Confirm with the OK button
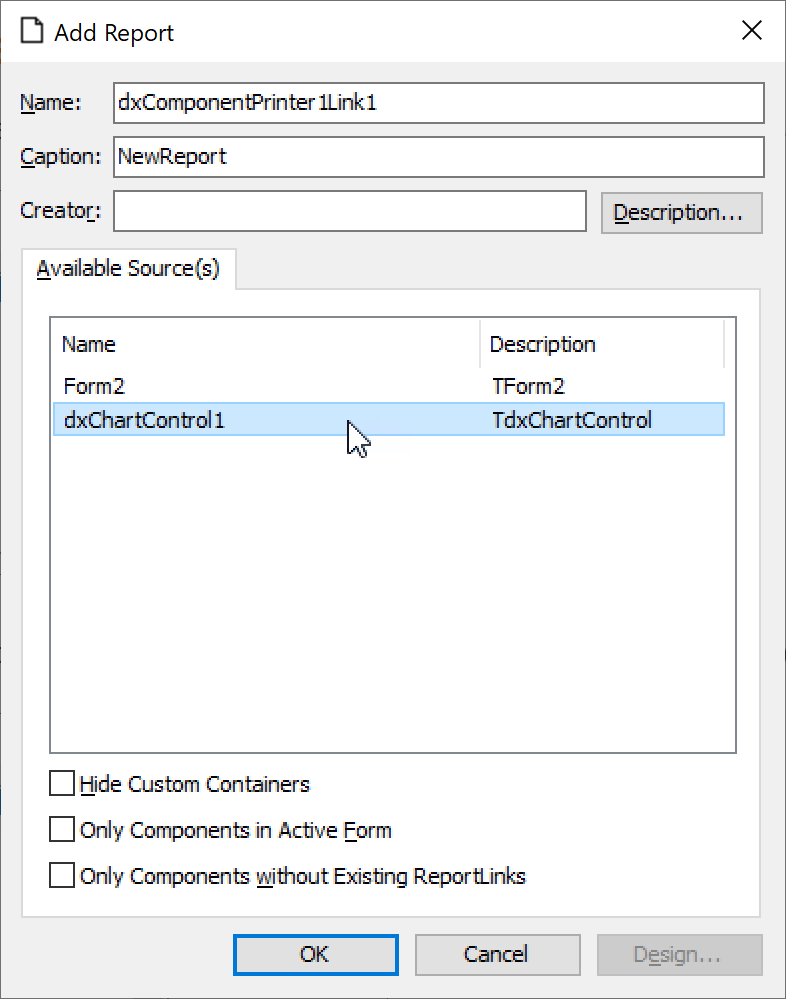786x999 pixels. coord(315,954)
